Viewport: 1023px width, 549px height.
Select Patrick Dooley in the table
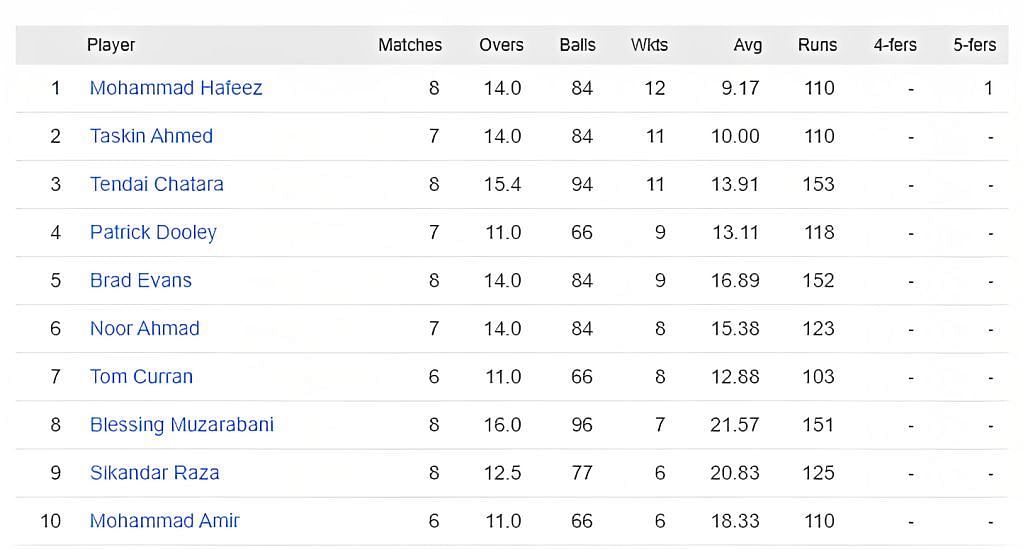(x=153, y=232)
